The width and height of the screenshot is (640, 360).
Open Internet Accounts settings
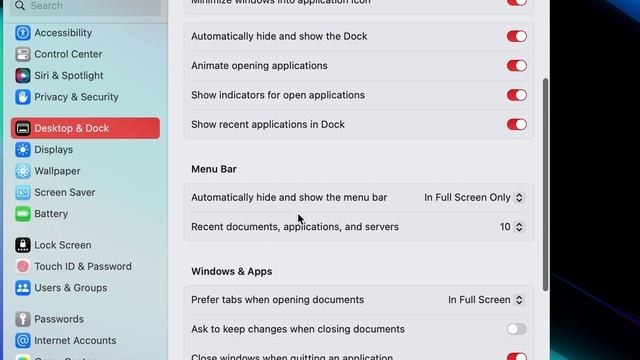click(x=85, y=340)
